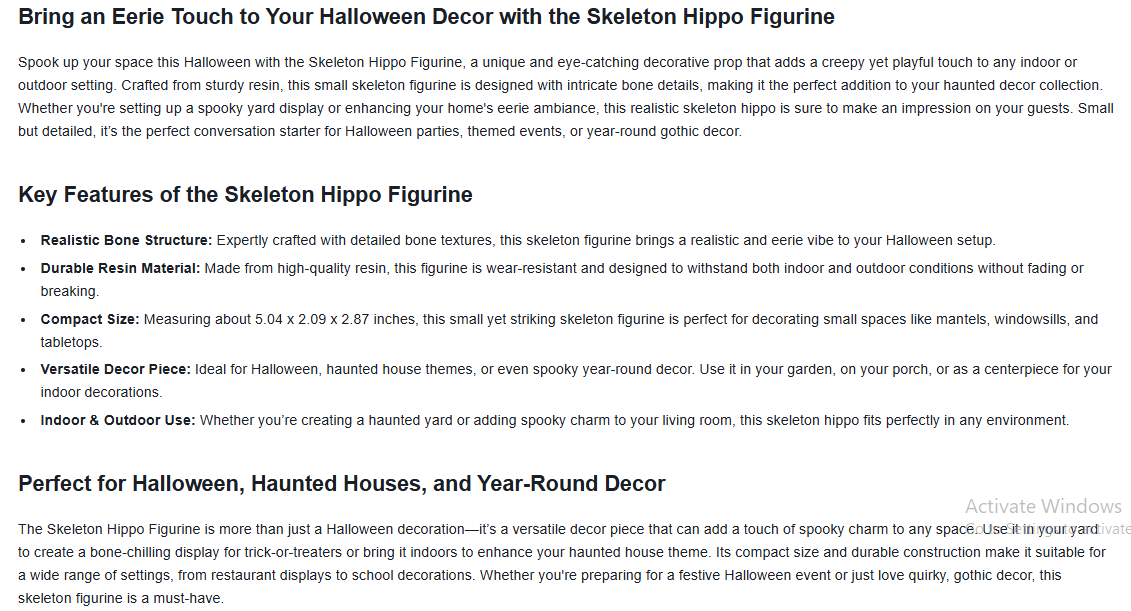Click the bullet dot before 'Realistic Bone Structure'
The height and width of the screenshot is (611, 1131).
(24, 241)
